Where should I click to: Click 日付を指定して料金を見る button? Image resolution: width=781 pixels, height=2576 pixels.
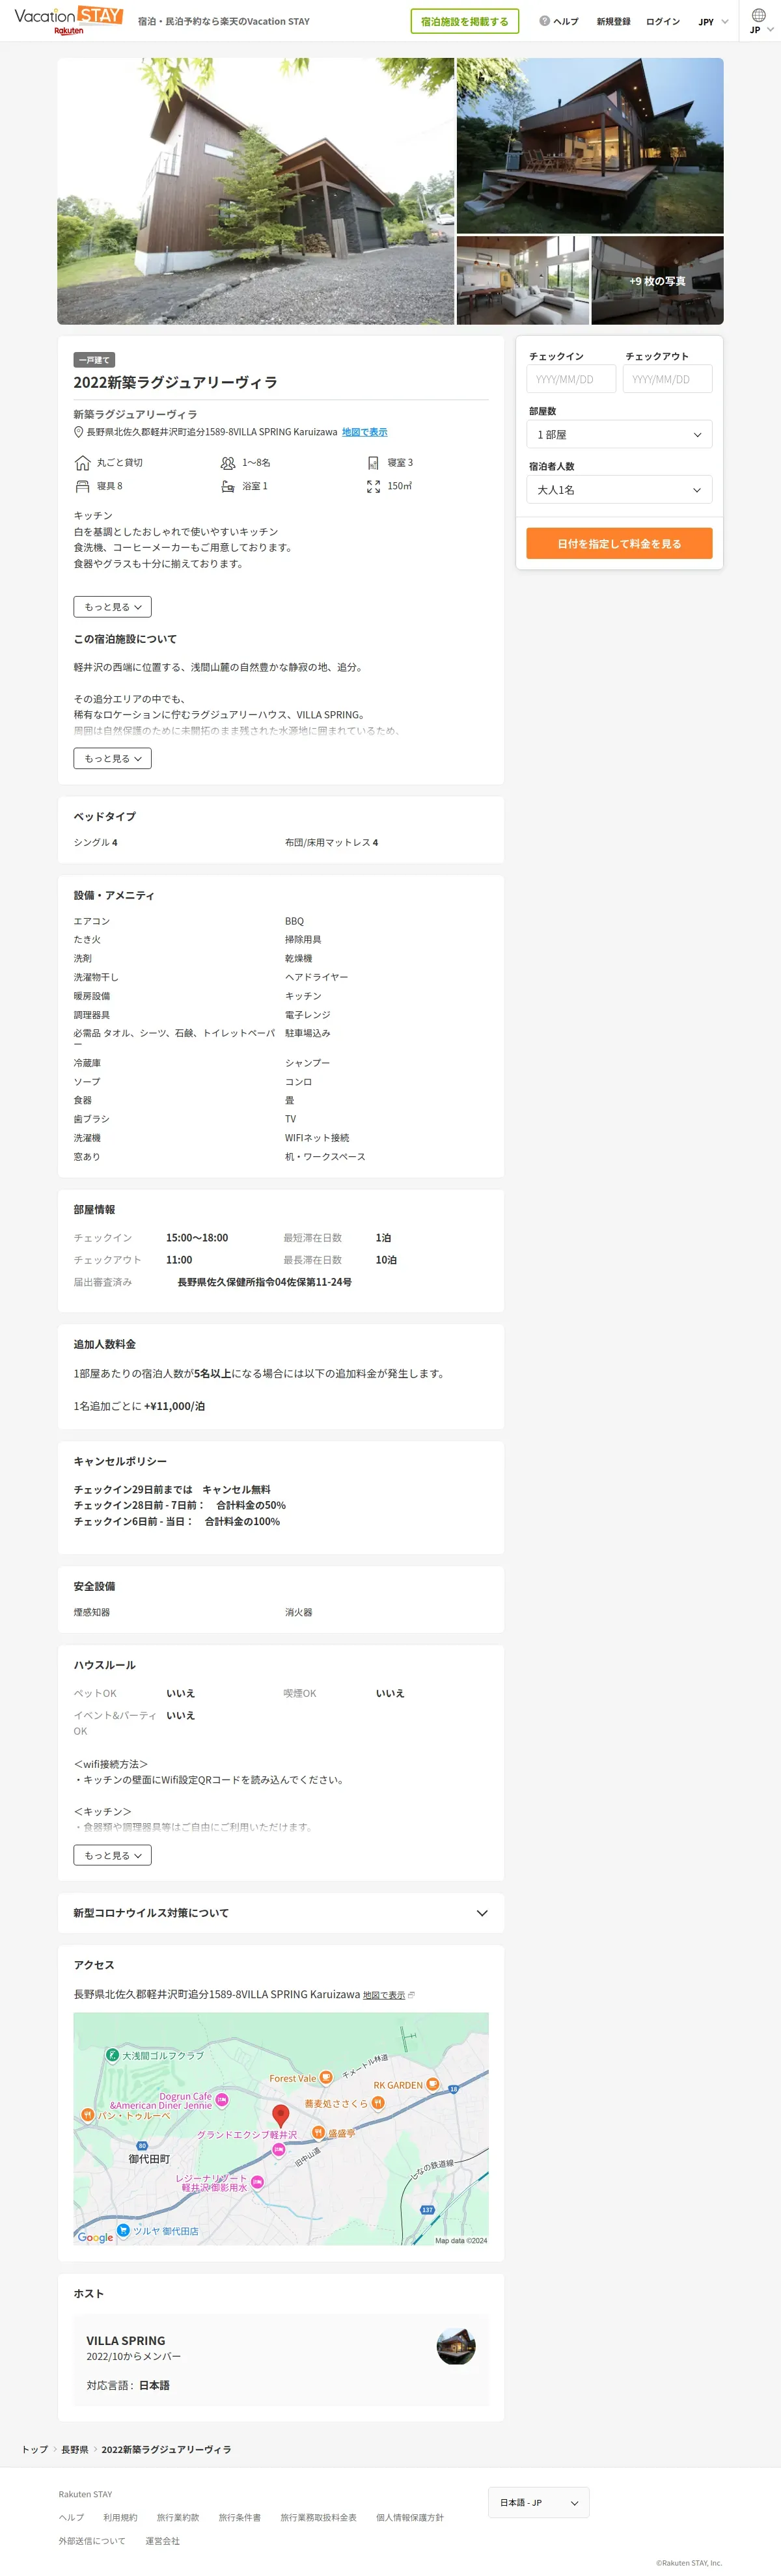(x=619, y=543)
